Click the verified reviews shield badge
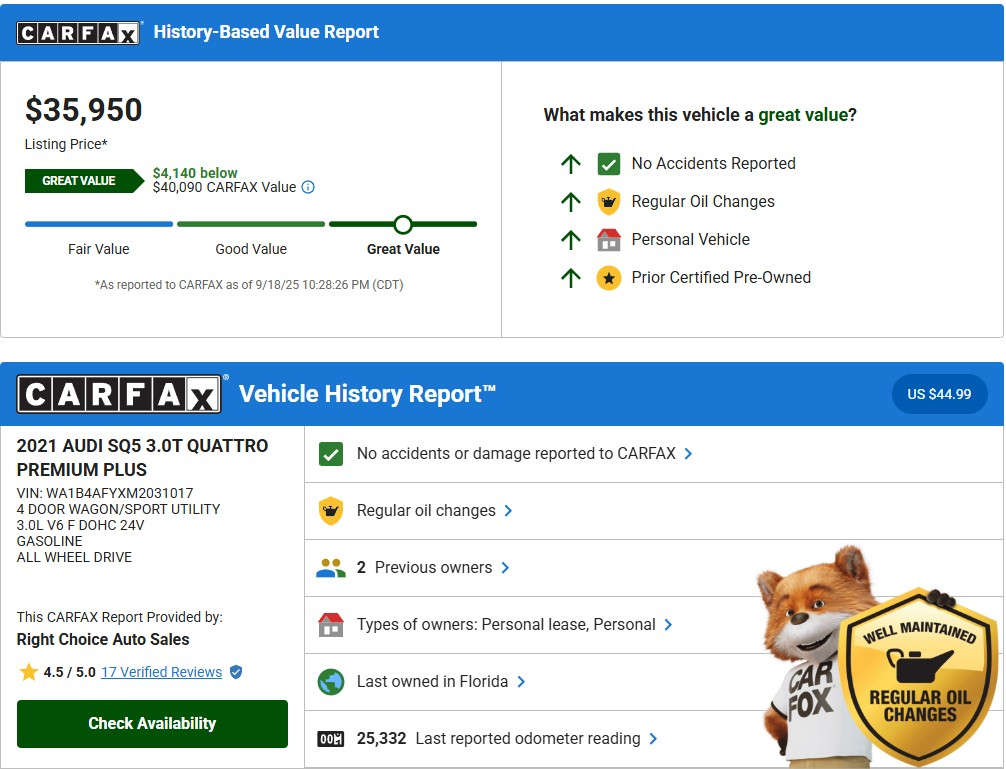The width and height of the screenshot is (1006, 769). (x=236, y=672)
